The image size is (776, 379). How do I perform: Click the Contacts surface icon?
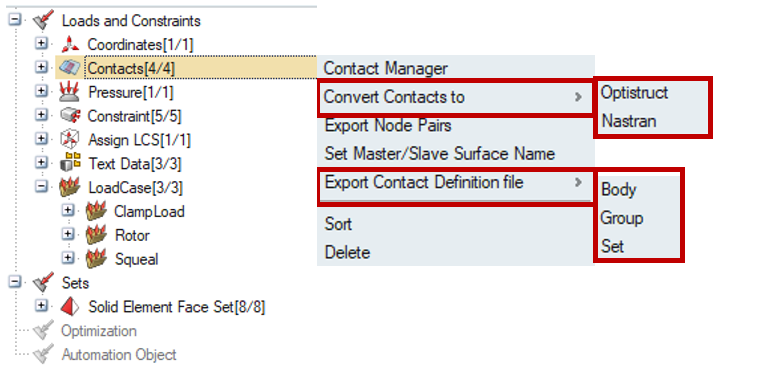tap(69, 68)
